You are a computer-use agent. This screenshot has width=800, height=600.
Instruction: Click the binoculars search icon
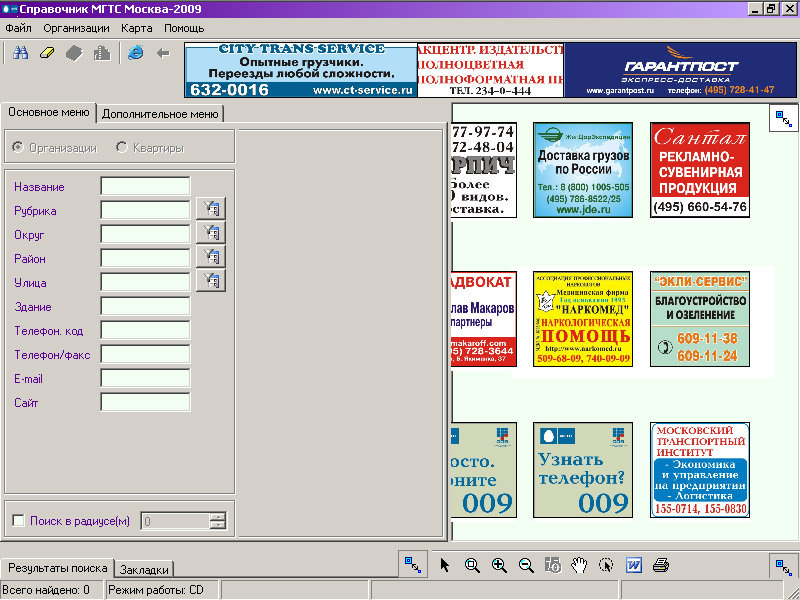click(x=20, y=53)
